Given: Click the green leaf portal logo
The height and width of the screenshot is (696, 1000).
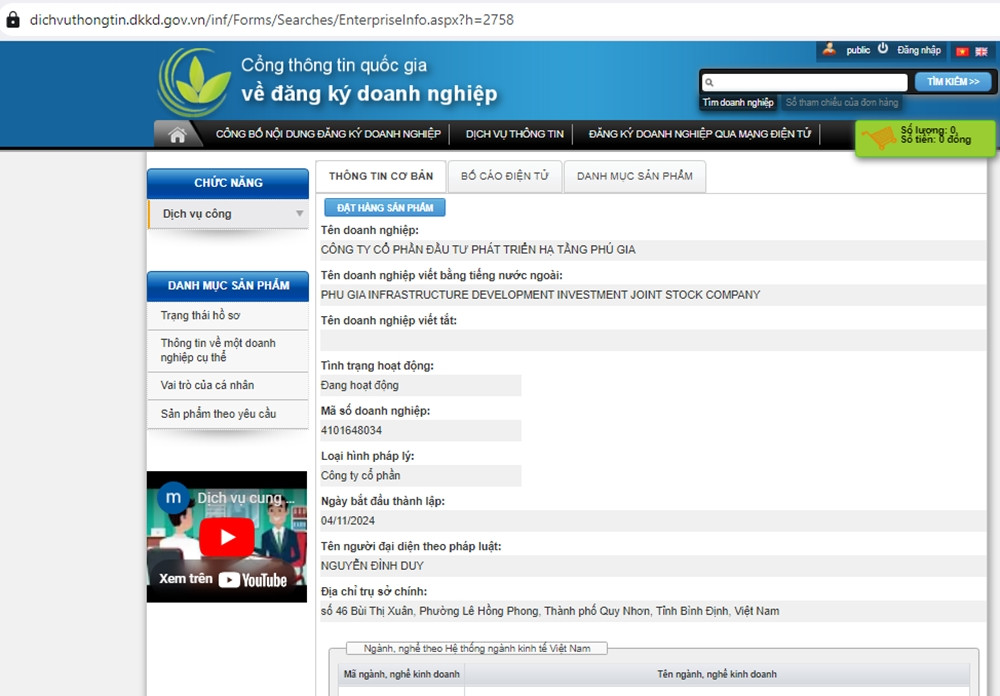Looking at the screenshot, I should click(193, 82).
